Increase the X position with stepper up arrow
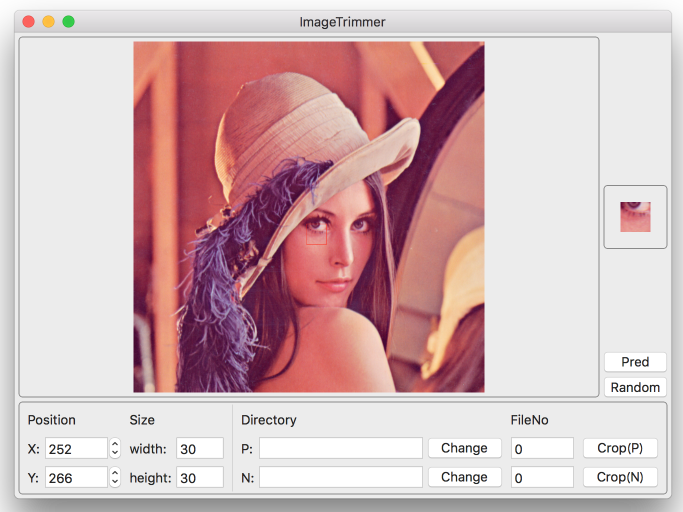 click(x=115, y=444)
